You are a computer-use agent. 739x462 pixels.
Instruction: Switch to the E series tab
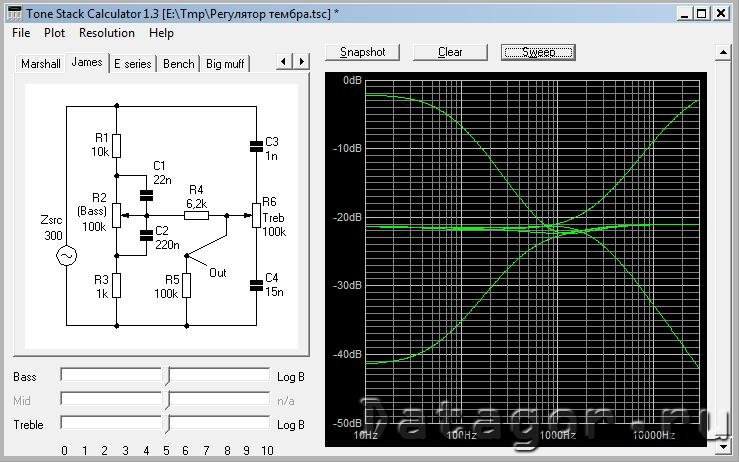(132, 64)
